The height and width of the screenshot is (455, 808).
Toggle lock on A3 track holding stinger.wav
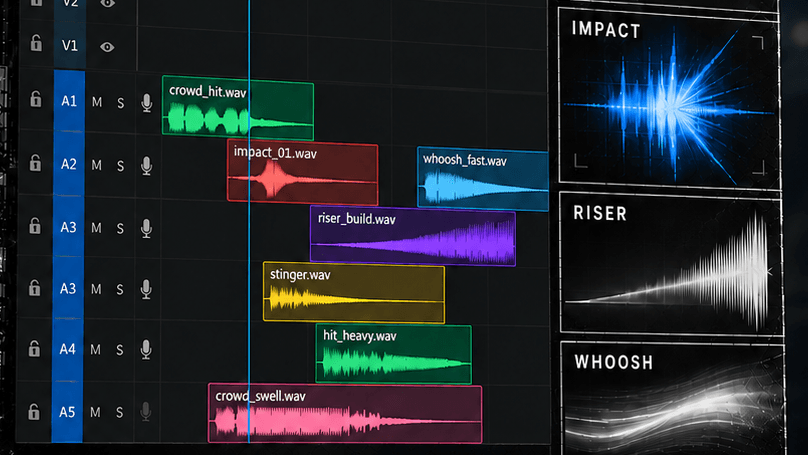(35, 288)
